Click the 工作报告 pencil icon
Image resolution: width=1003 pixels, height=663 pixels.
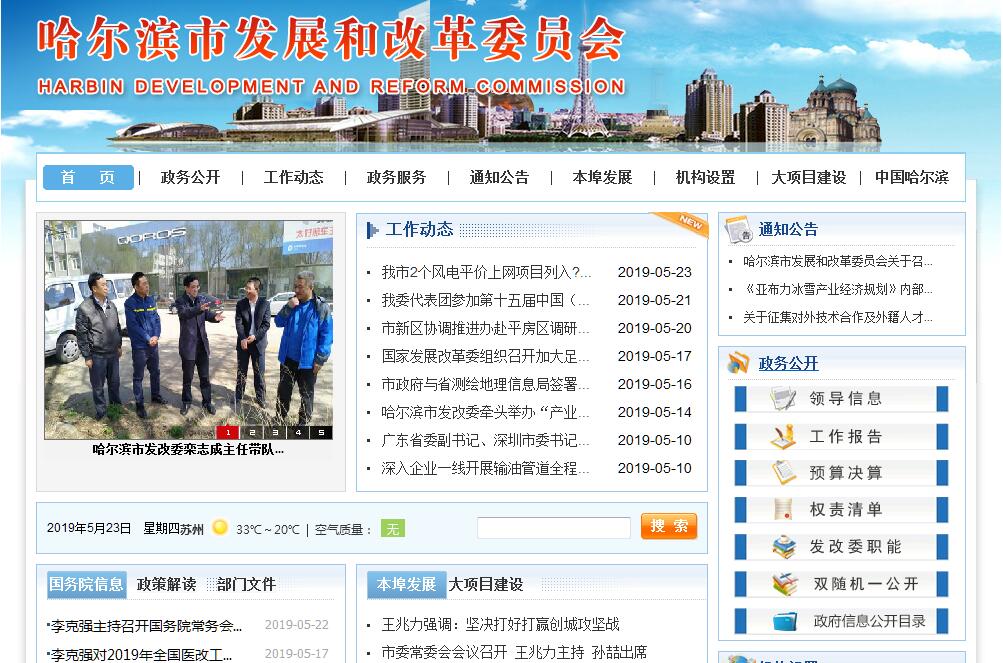[783, 436]
